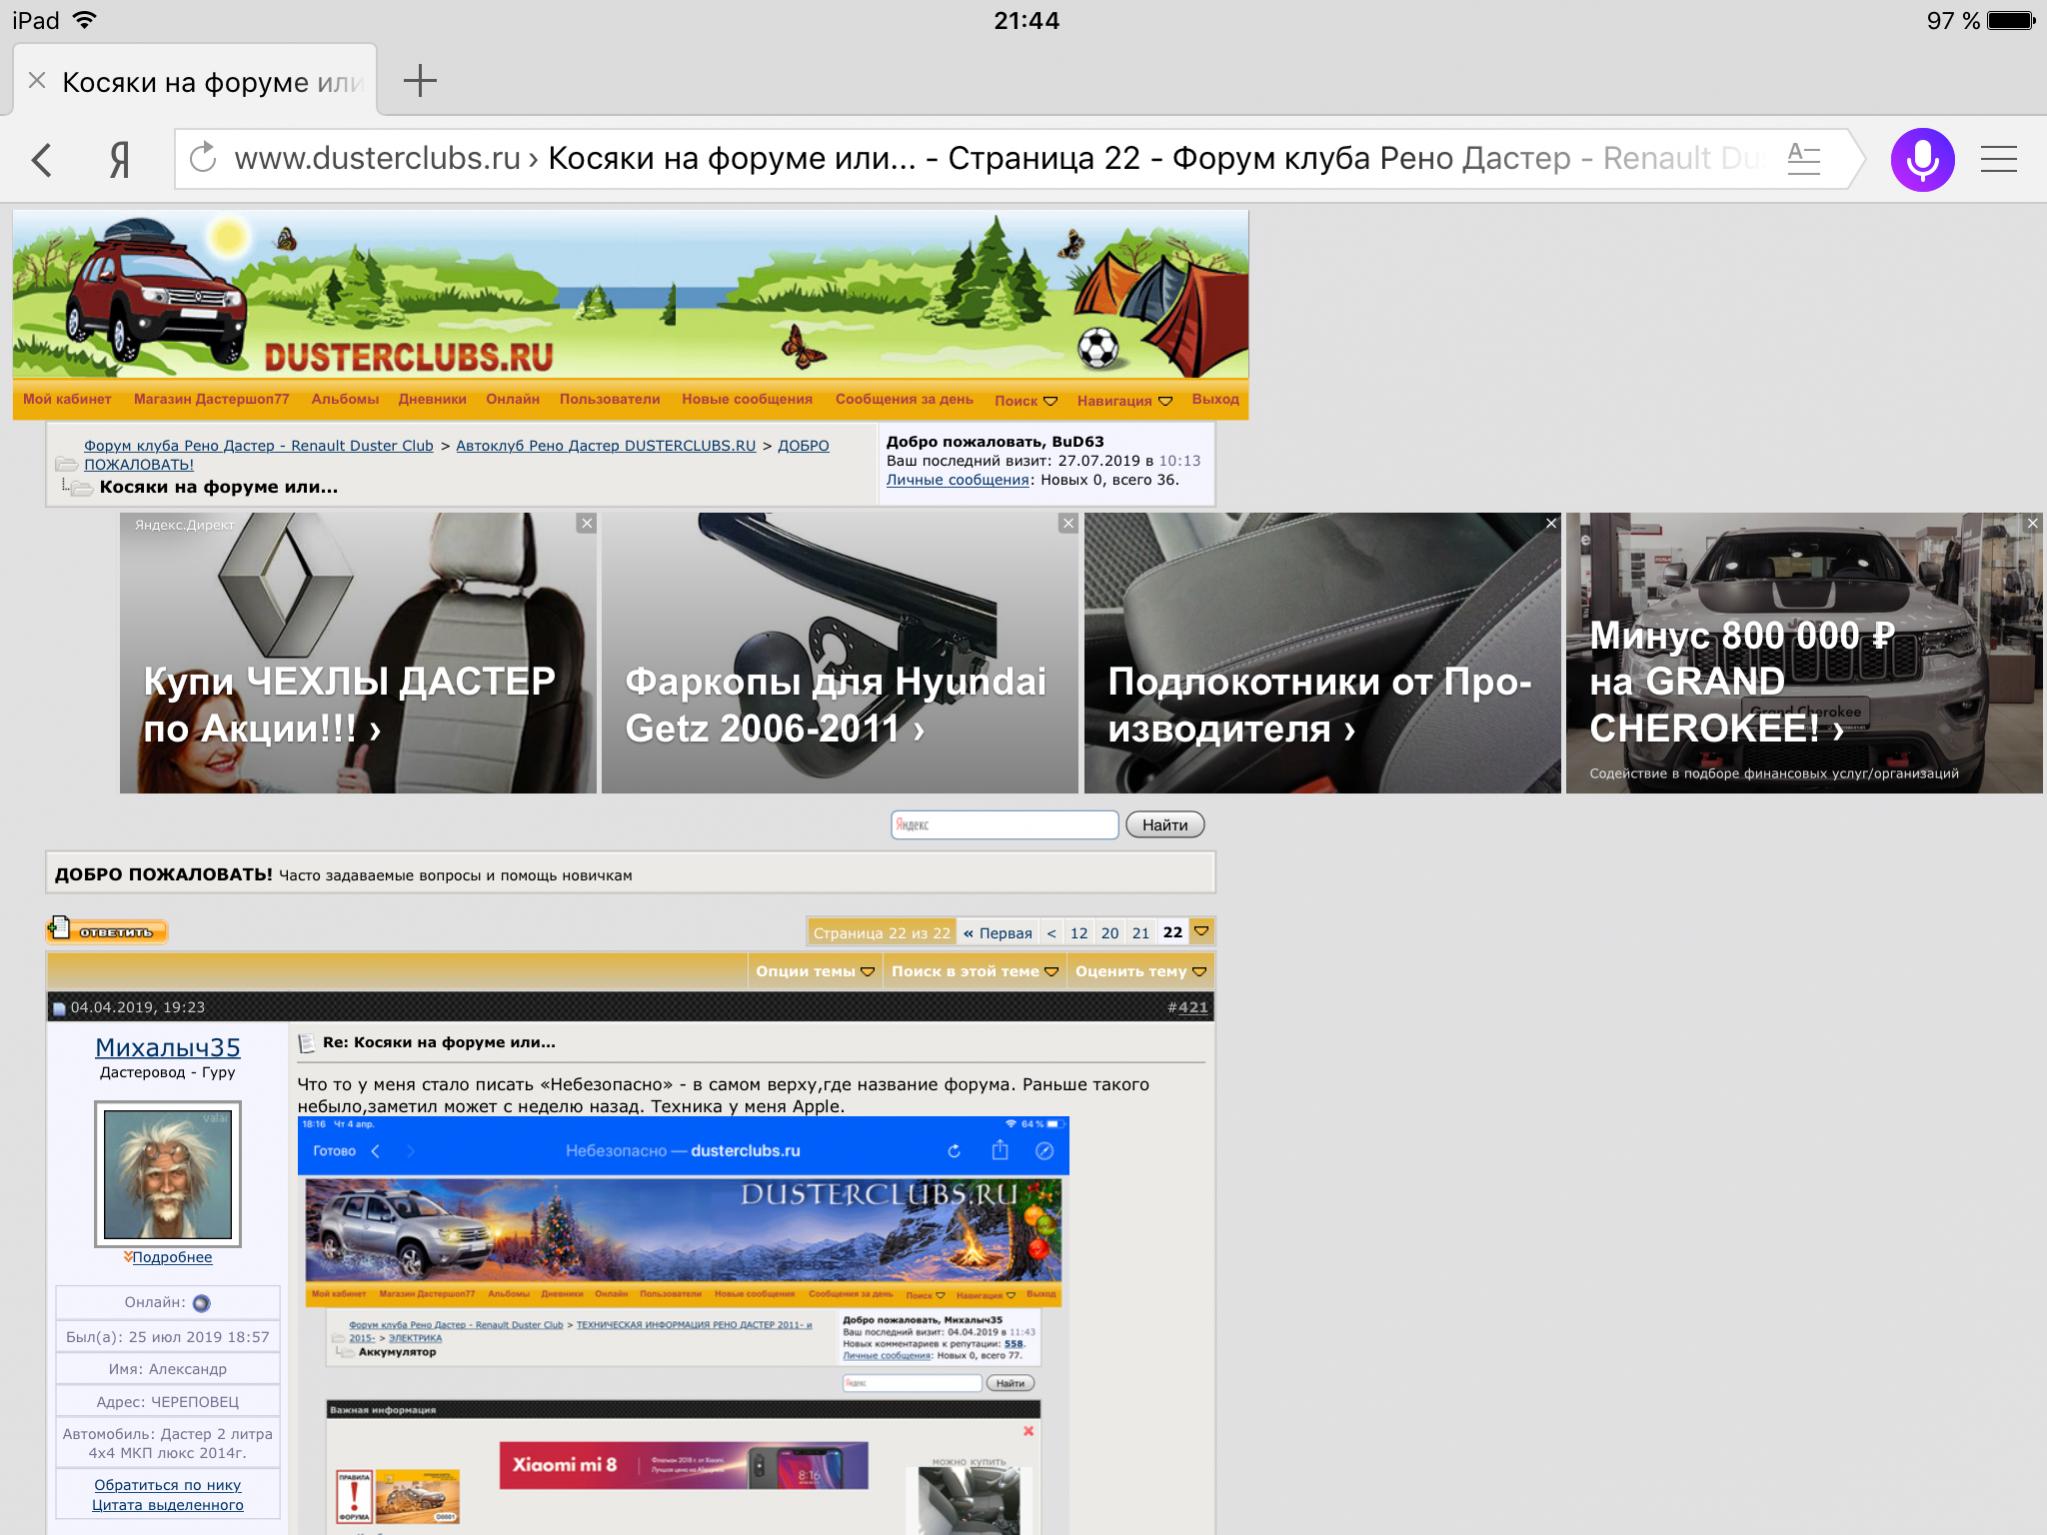
Task: Open Сообщения за день in navbar
Action: point(904,399)
